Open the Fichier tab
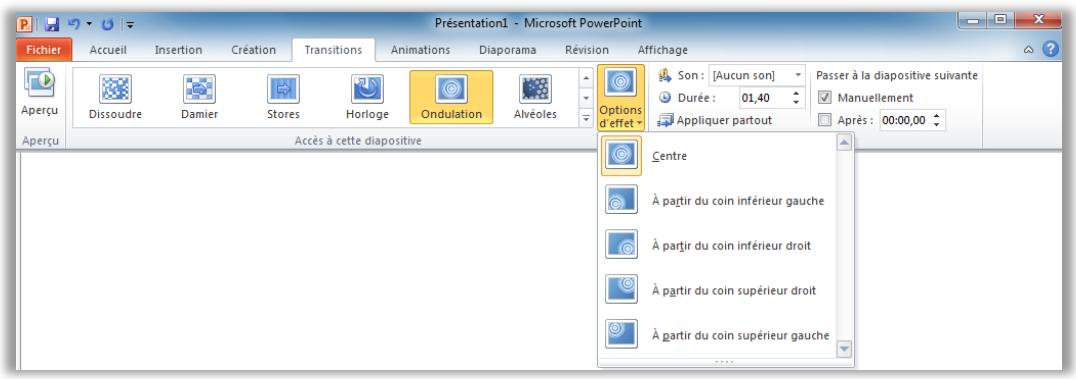Screen dimensions: 1076x379 (x=43, y=49)
